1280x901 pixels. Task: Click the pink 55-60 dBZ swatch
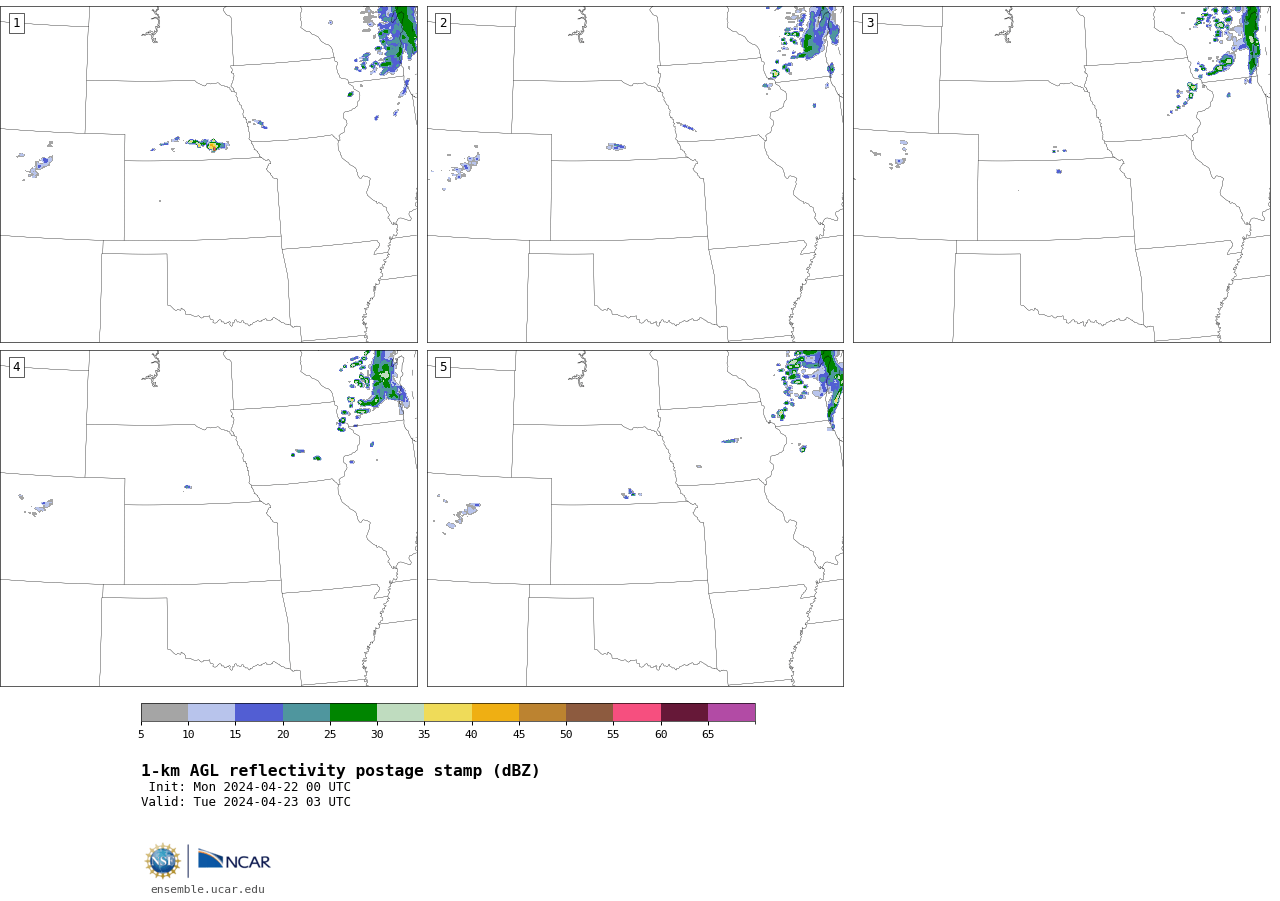coord(637,713)
